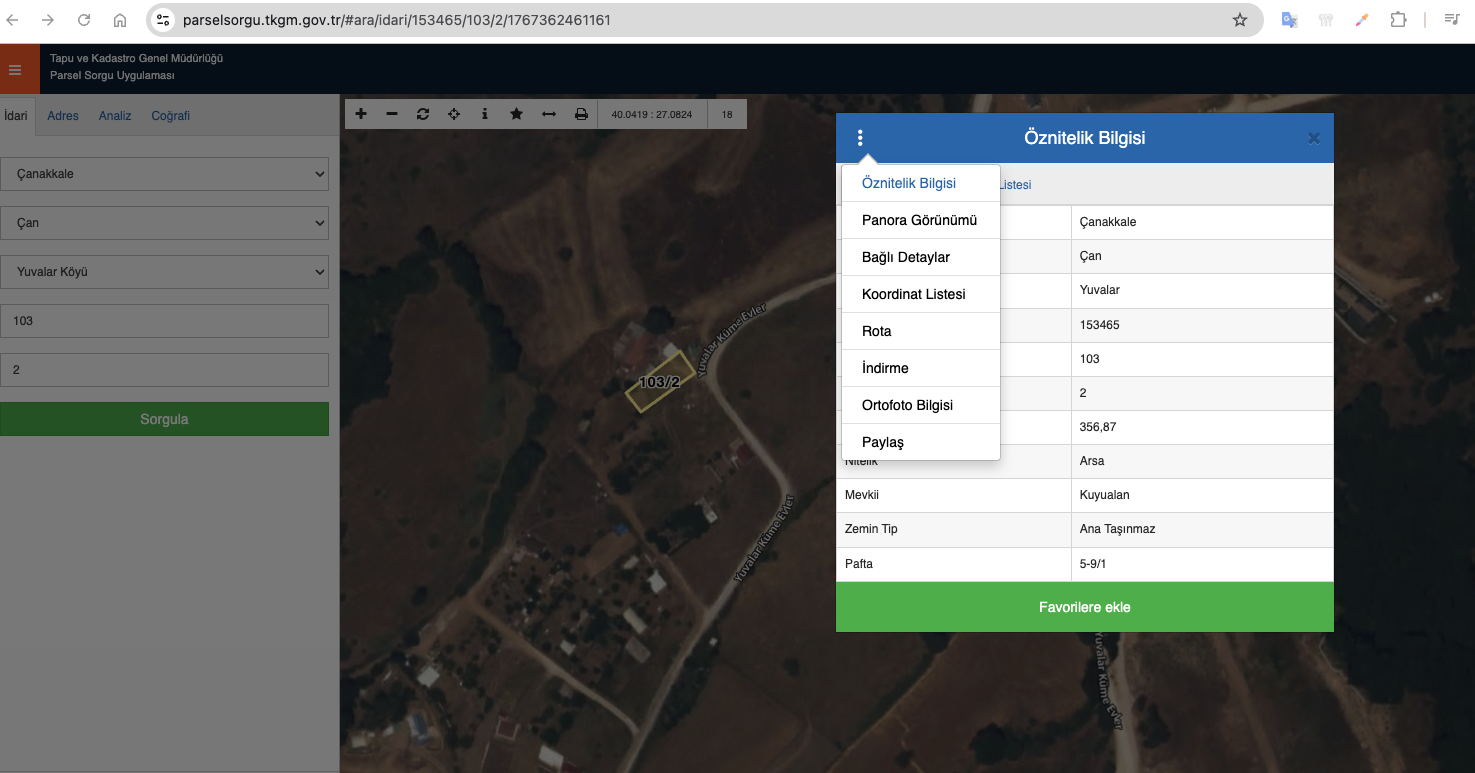Click the refresh icon on map toolbar
Image resolution: width=1475 pixels, height=773 pixels.
[423, 114]
